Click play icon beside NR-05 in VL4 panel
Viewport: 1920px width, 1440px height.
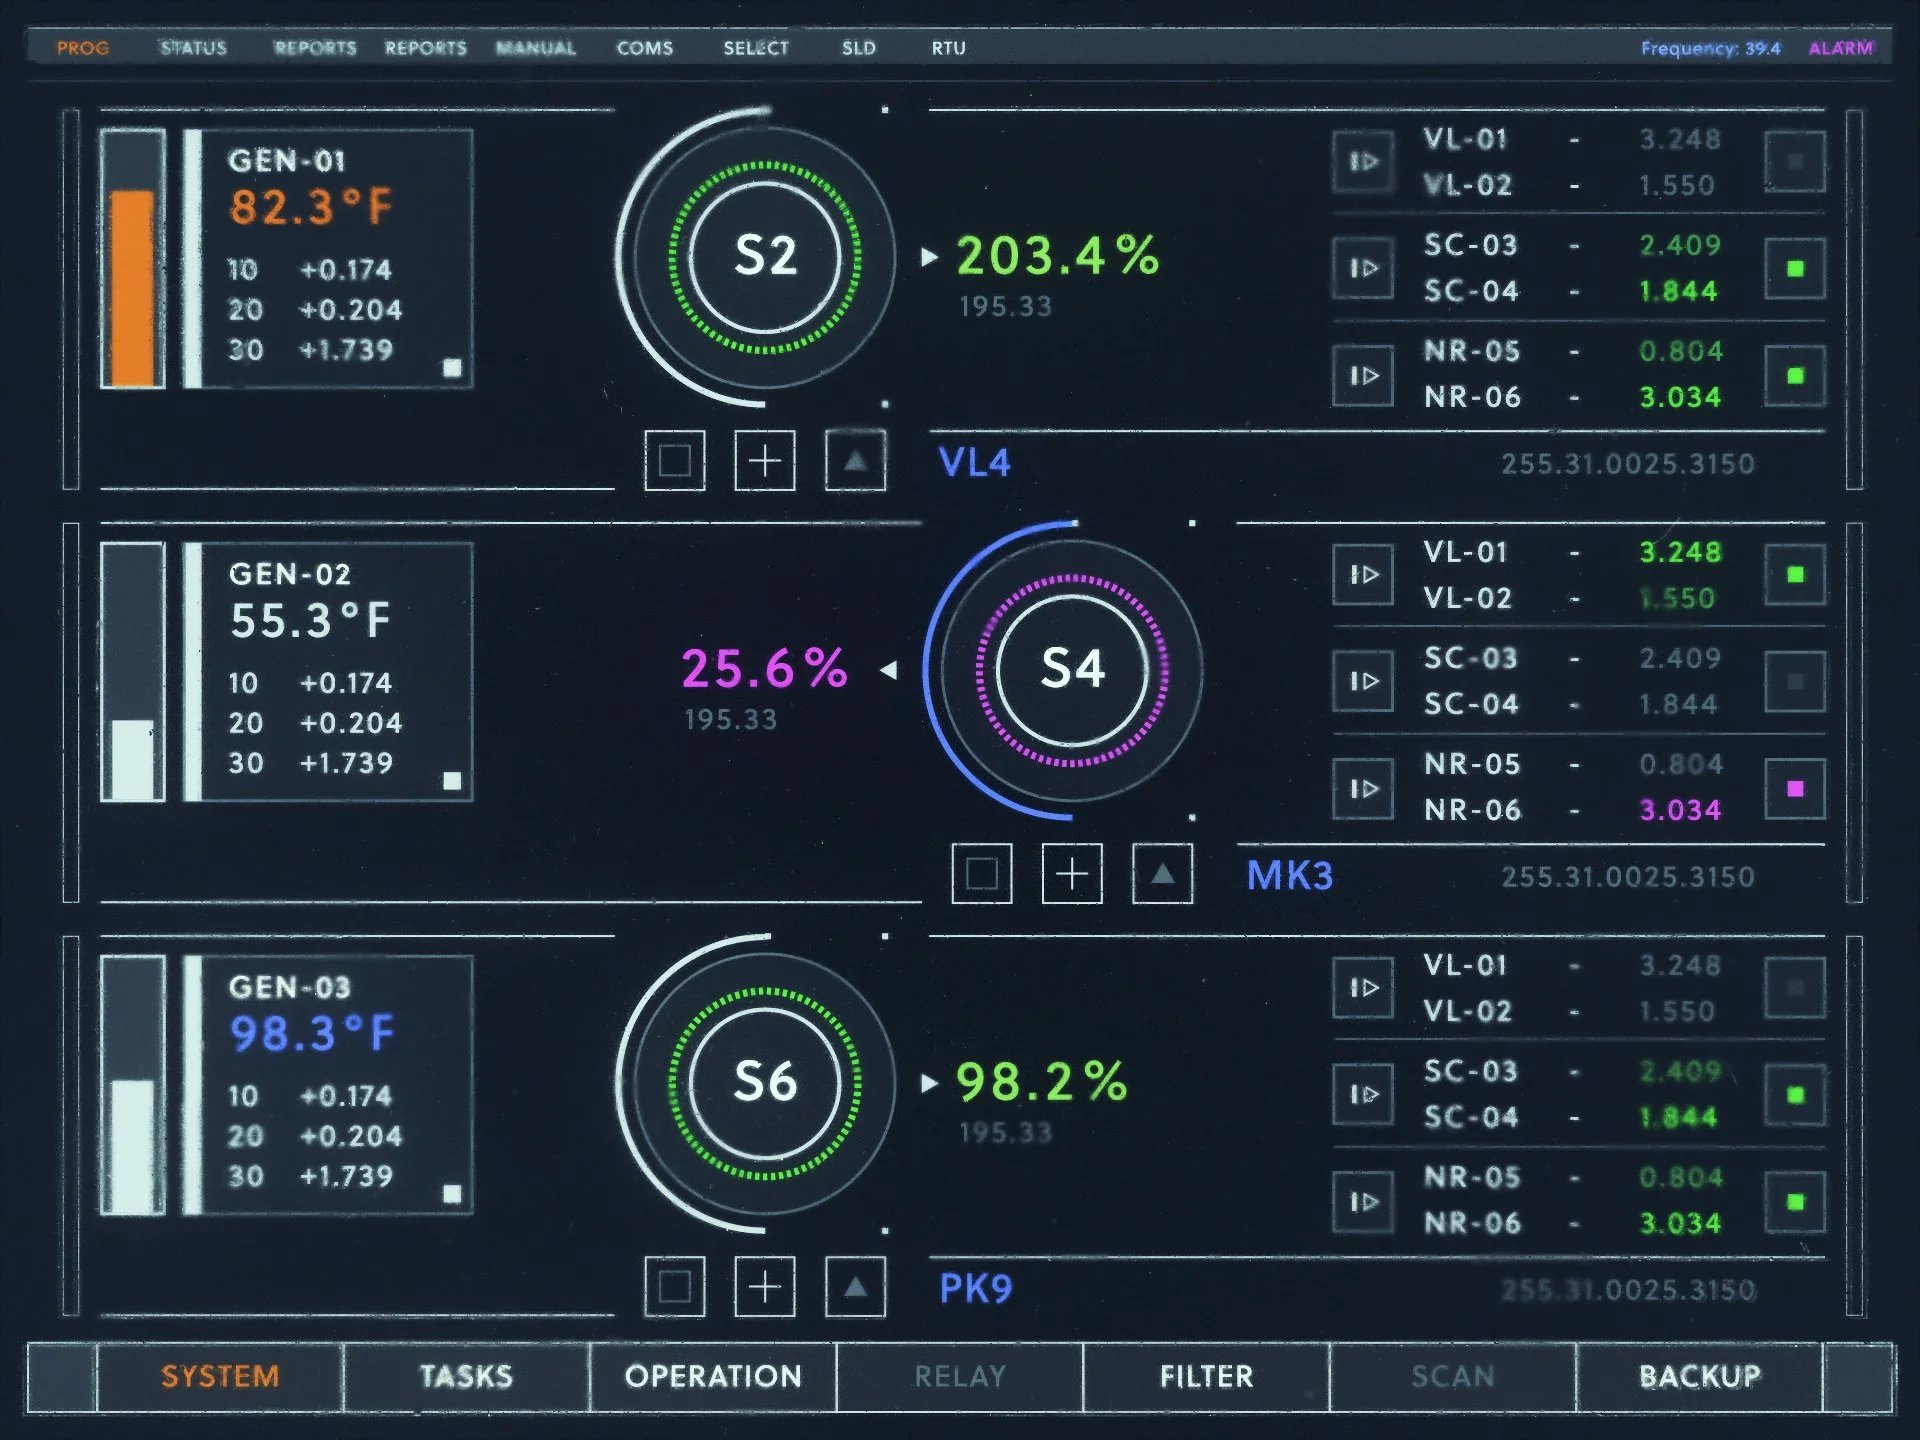pyautogui.click(x=1363, y=375)
